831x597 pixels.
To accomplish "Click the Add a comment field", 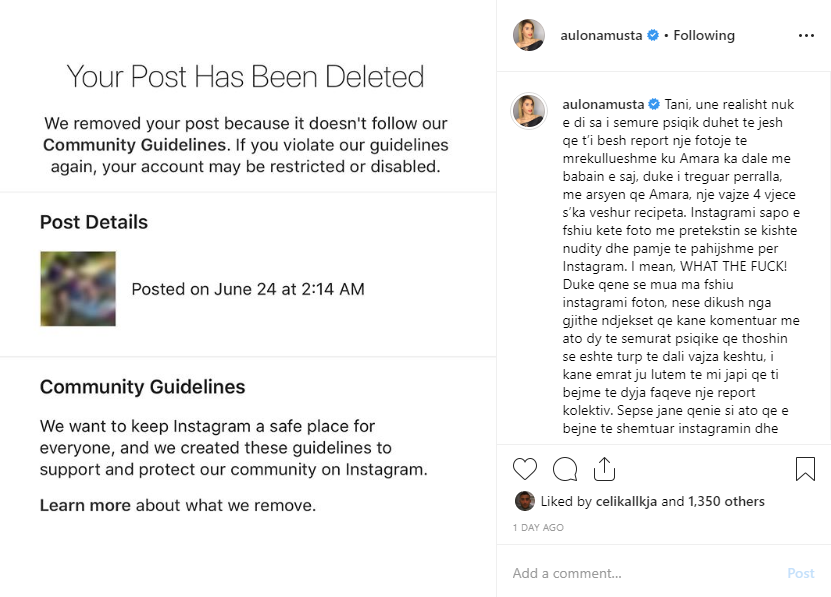I will [644, 573].
